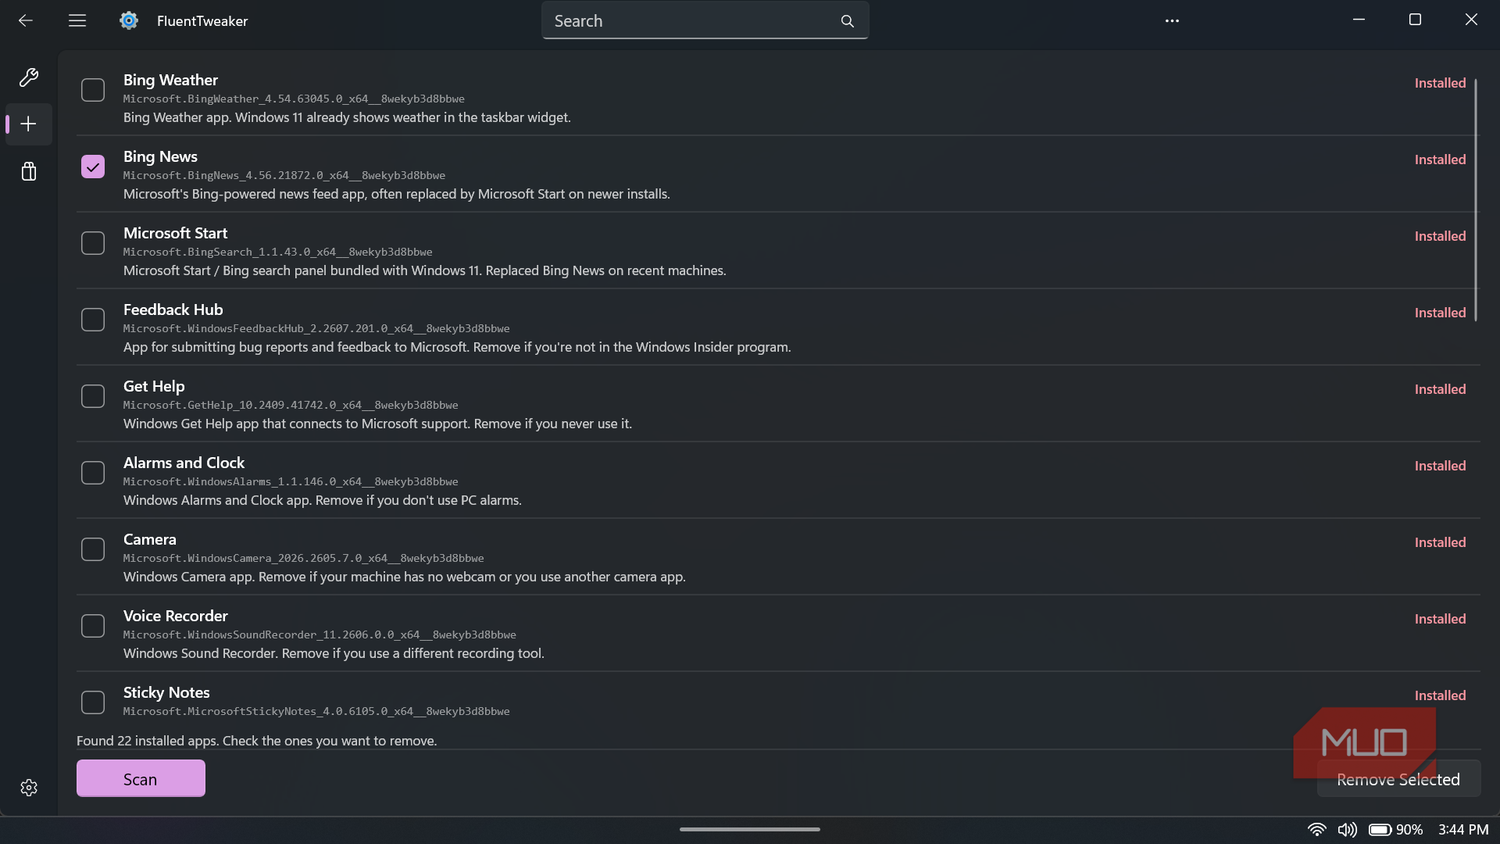Viewport: 1500px width, 844px height.
Task: Check the Sticky Notes checkbox
Action: tap(93, 703)
